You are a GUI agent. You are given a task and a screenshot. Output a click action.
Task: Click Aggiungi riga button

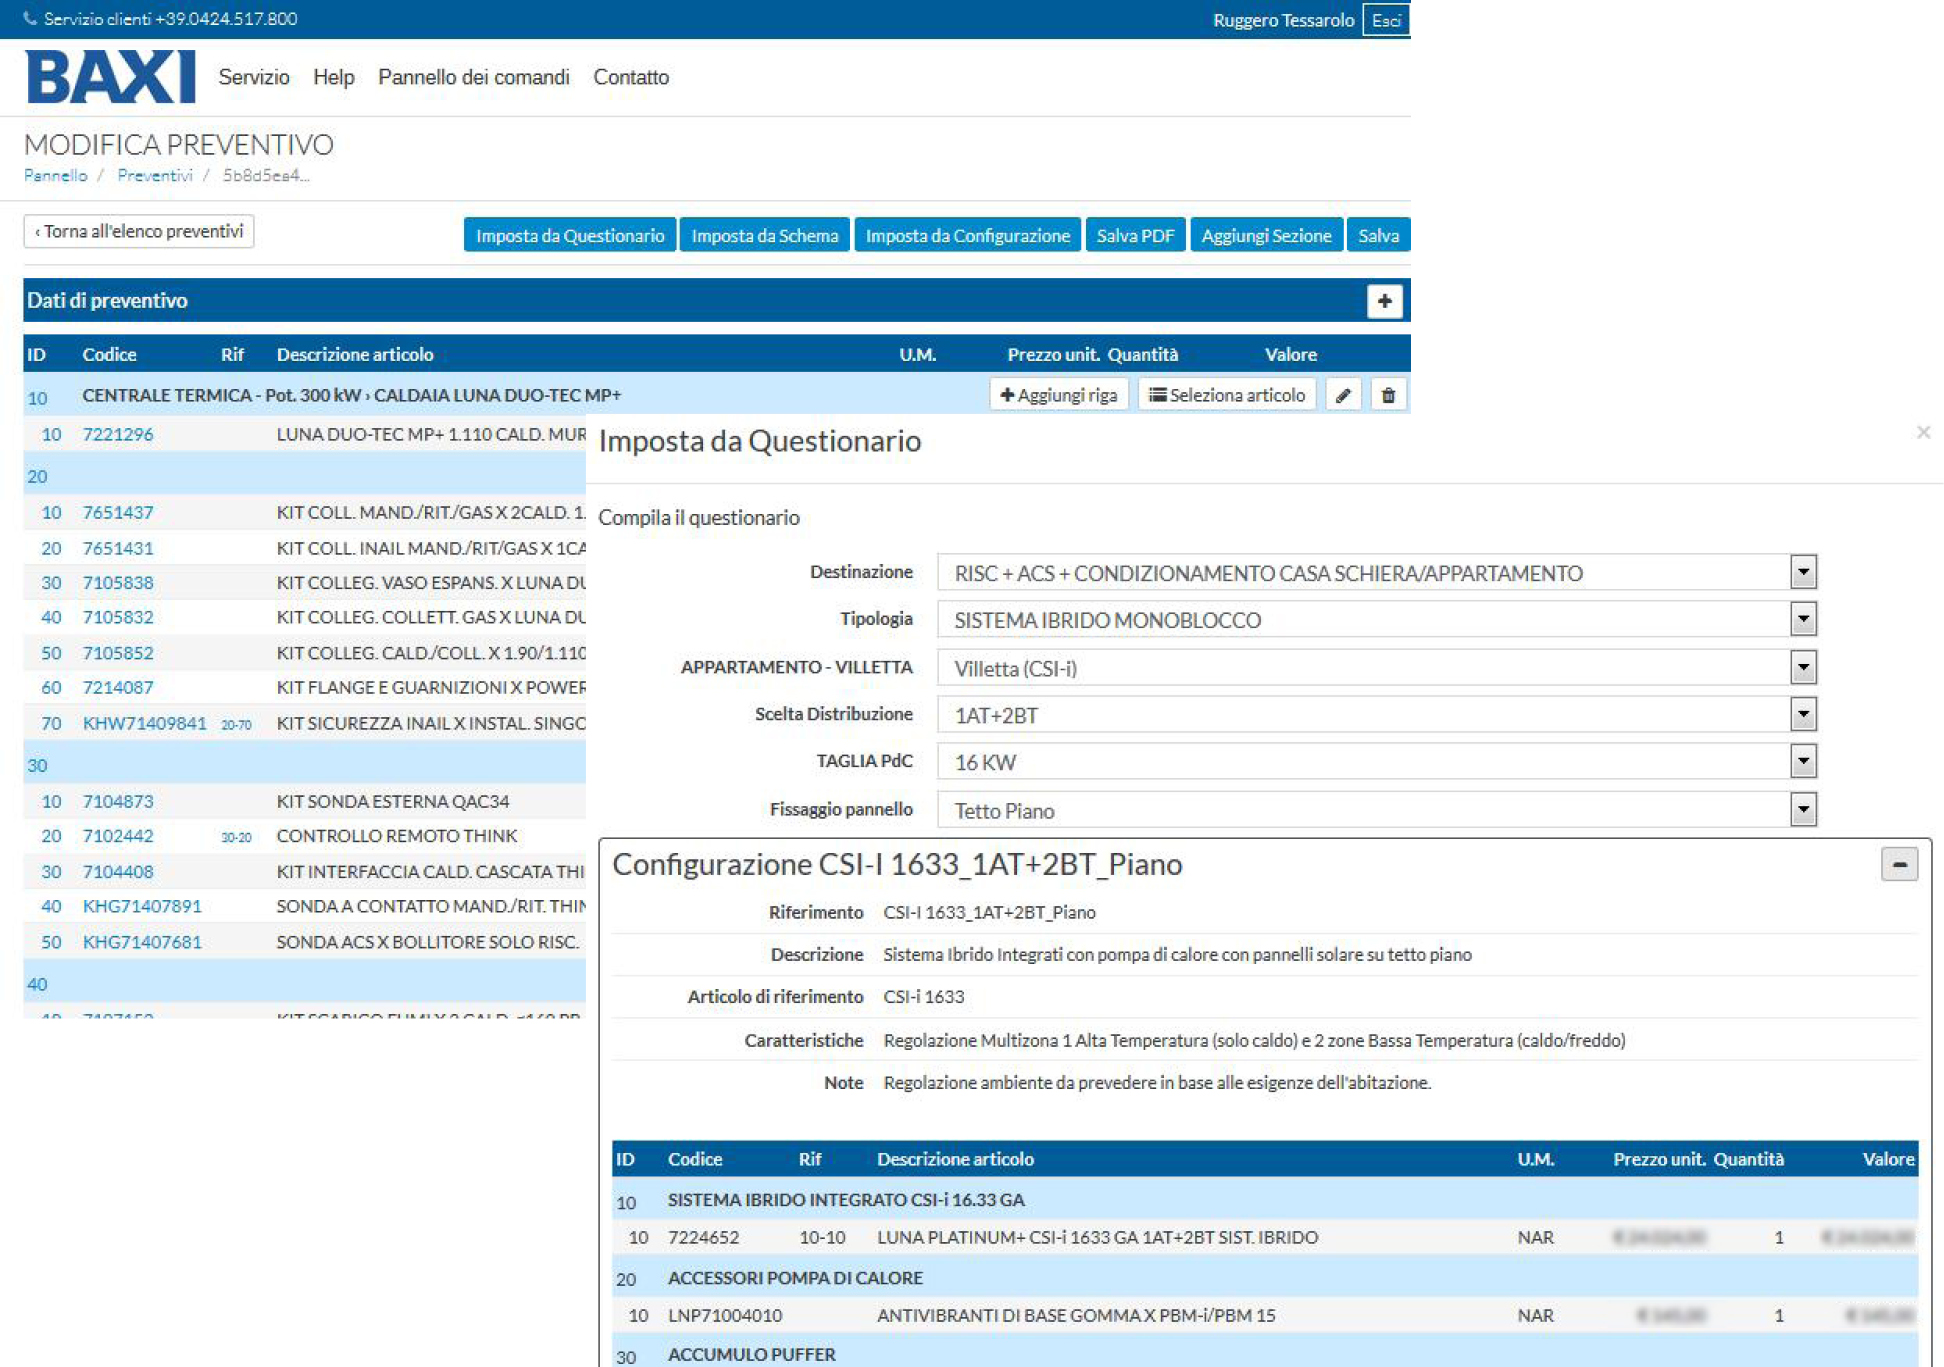(x=1059, y=395)
